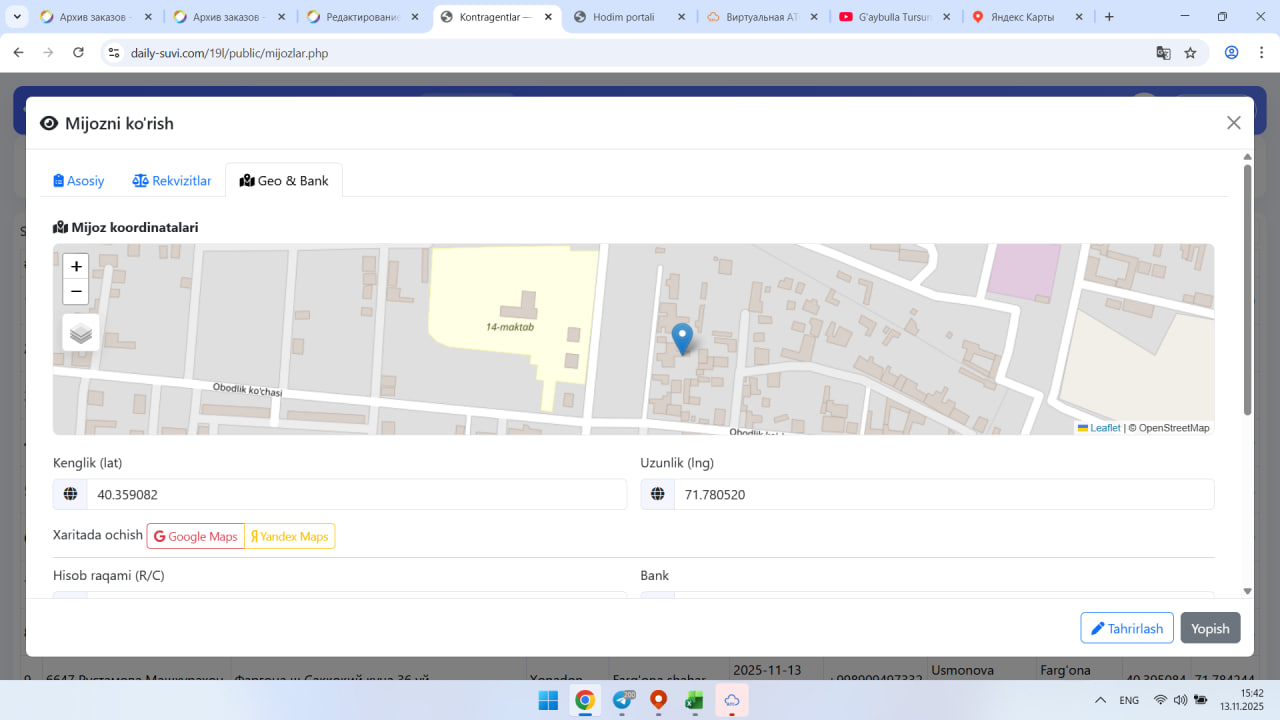Image resolution: width=1280 pixels, height=720 pixels.
Task: Zoom out on the Leaflet map
Action: tap(76, 291)
